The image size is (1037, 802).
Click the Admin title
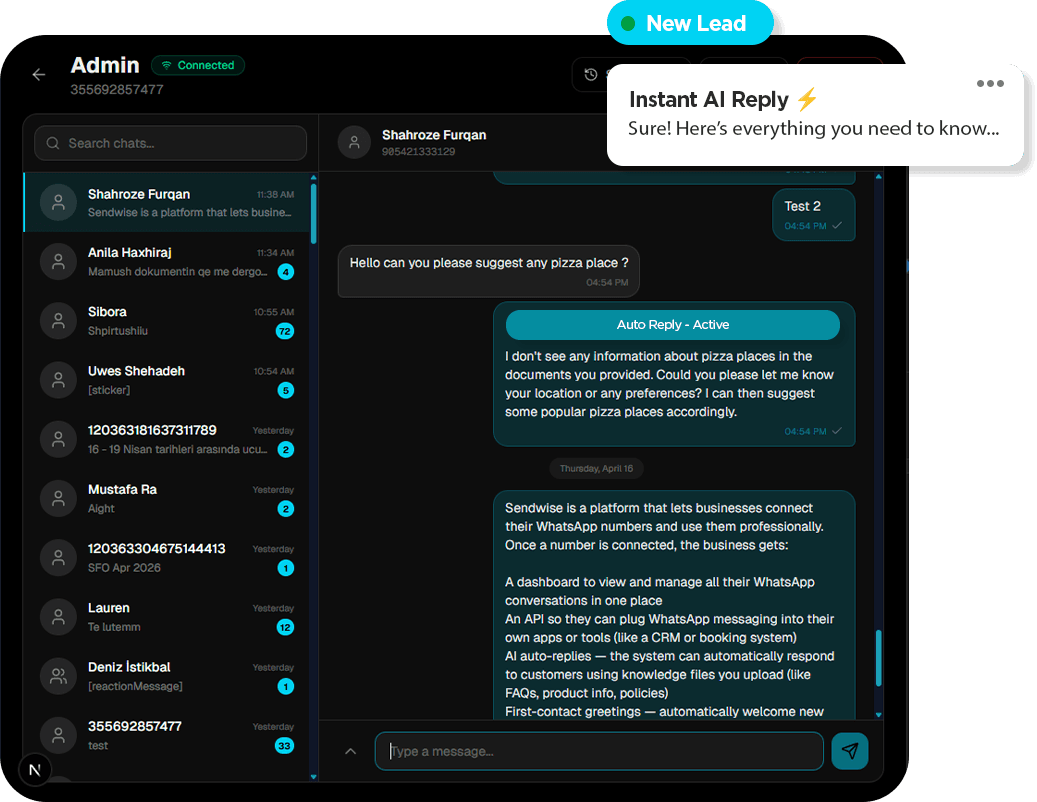pyautogui.click(x=105, y=65)
